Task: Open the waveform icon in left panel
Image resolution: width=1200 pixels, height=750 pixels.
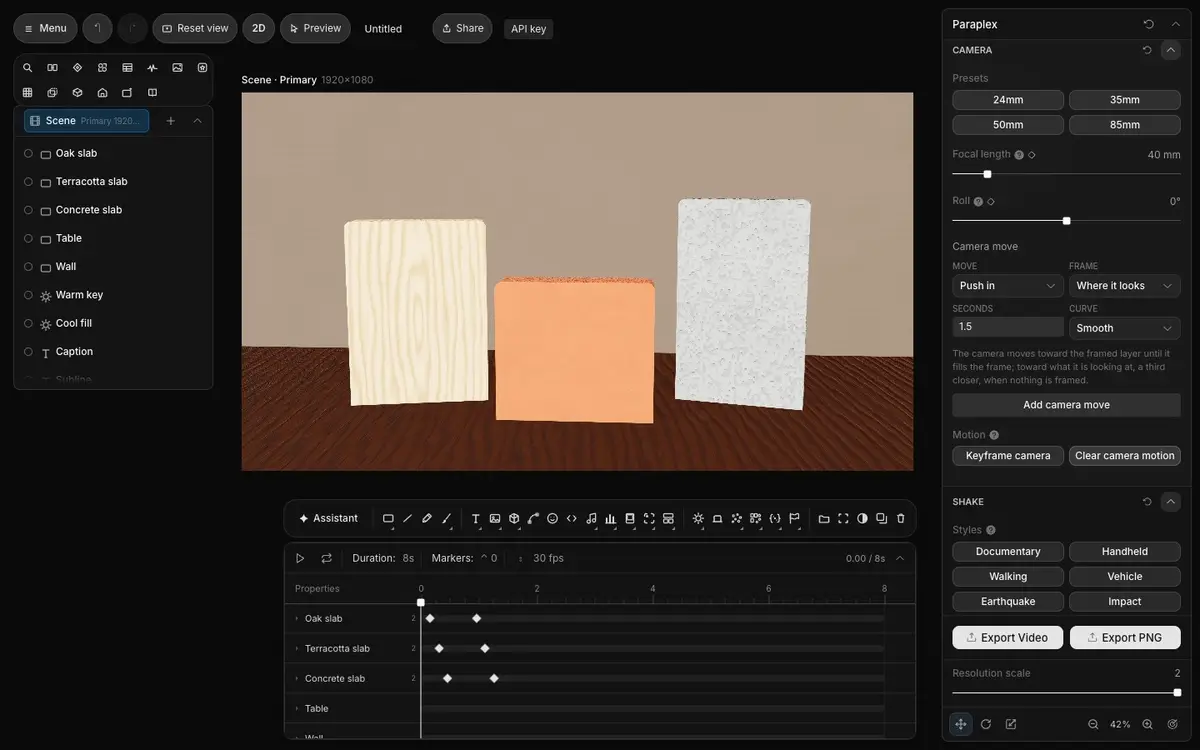Action: tap(152, 67)
